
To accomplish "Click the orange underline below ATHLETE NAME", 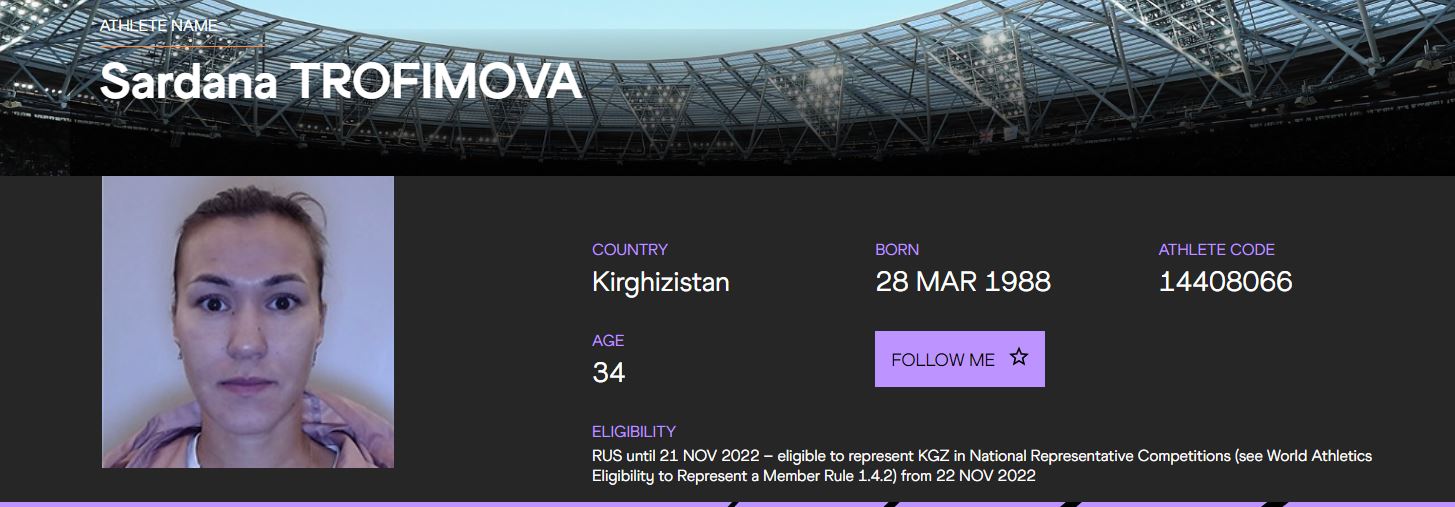I will tap(182, 46).
